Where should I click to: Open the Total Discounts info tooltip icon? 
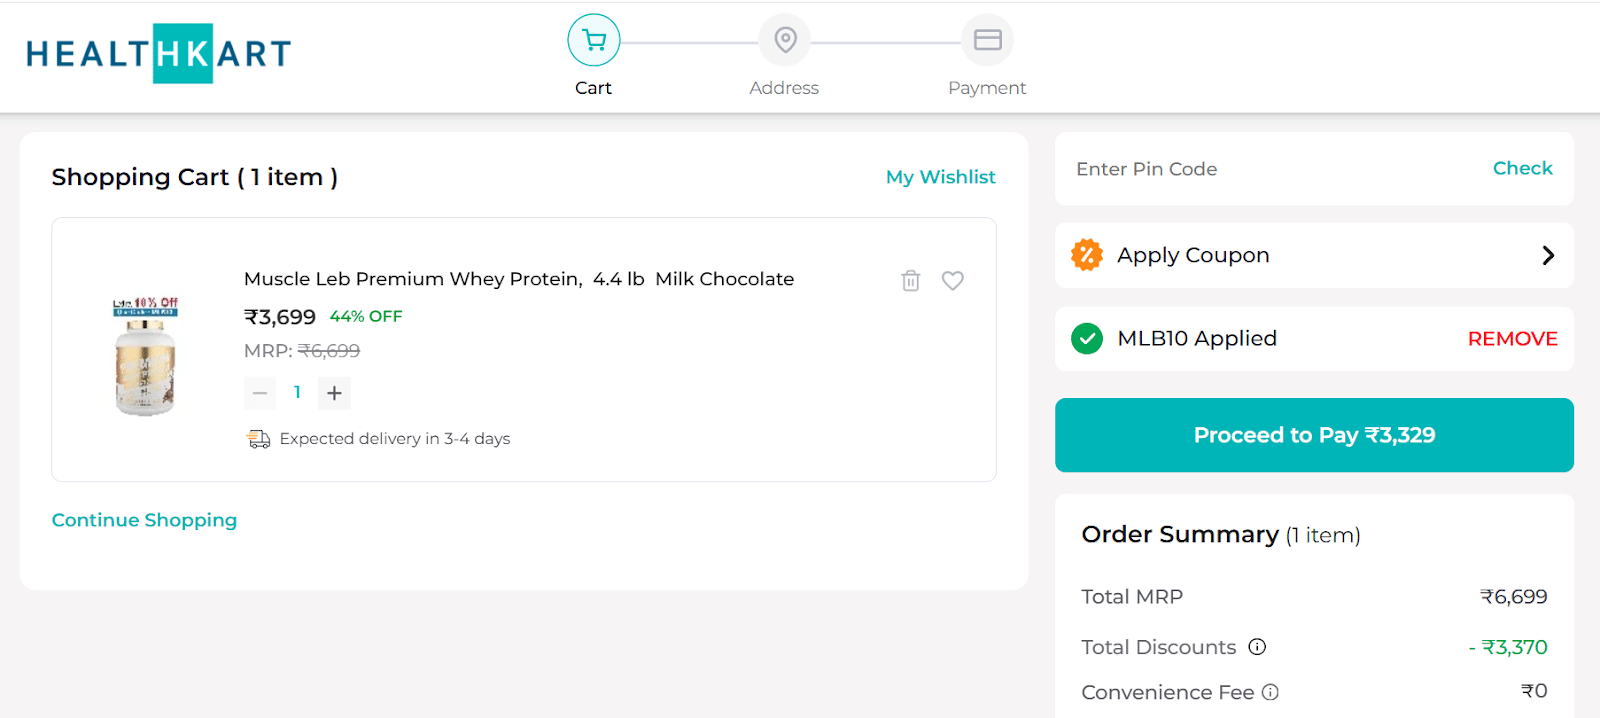1257,647
